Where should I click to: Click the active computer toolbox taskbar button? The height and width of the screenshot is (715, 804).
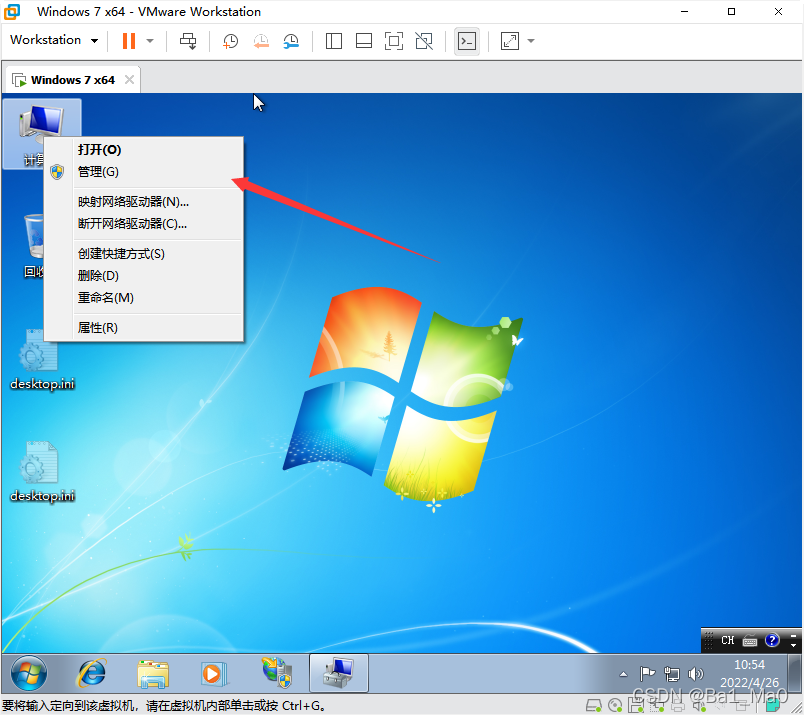pos(338,673)
